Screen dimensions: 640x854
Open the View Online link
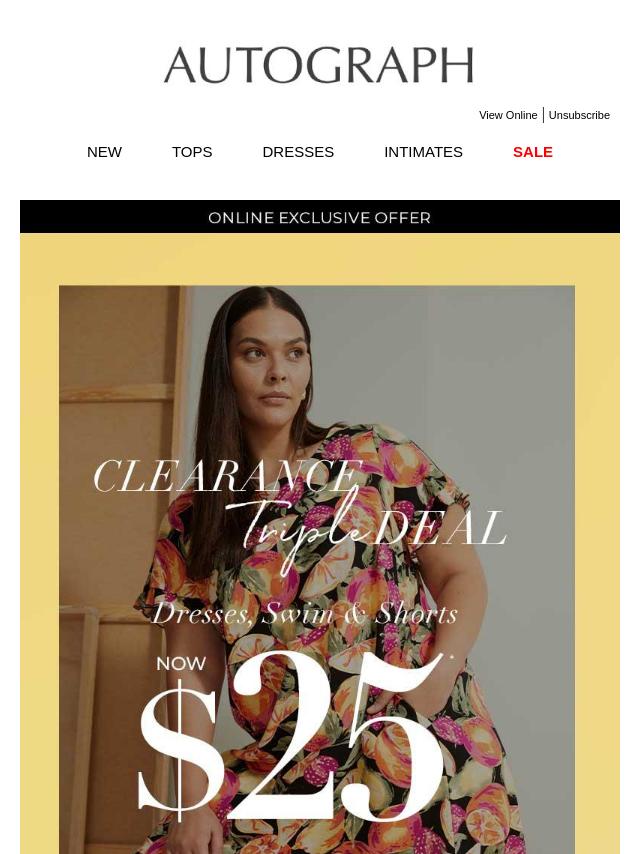(x=508, y=115)
